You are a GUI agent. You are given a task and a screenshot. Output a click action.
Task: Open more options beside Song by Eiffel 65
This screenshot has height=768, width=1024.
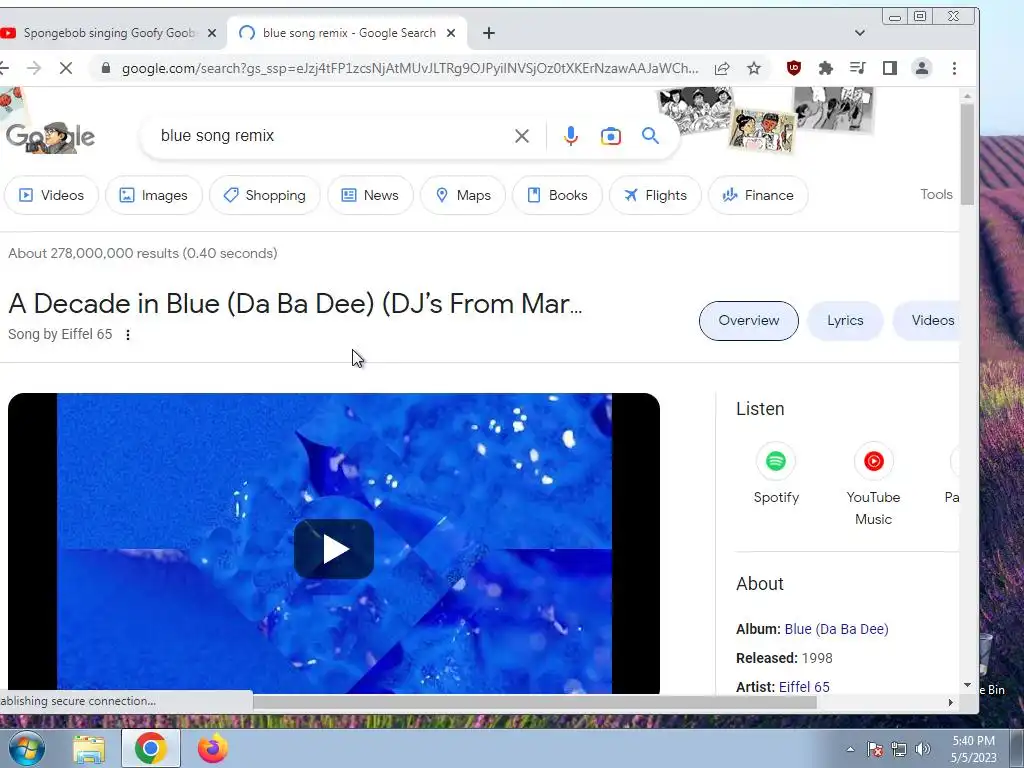128,334
